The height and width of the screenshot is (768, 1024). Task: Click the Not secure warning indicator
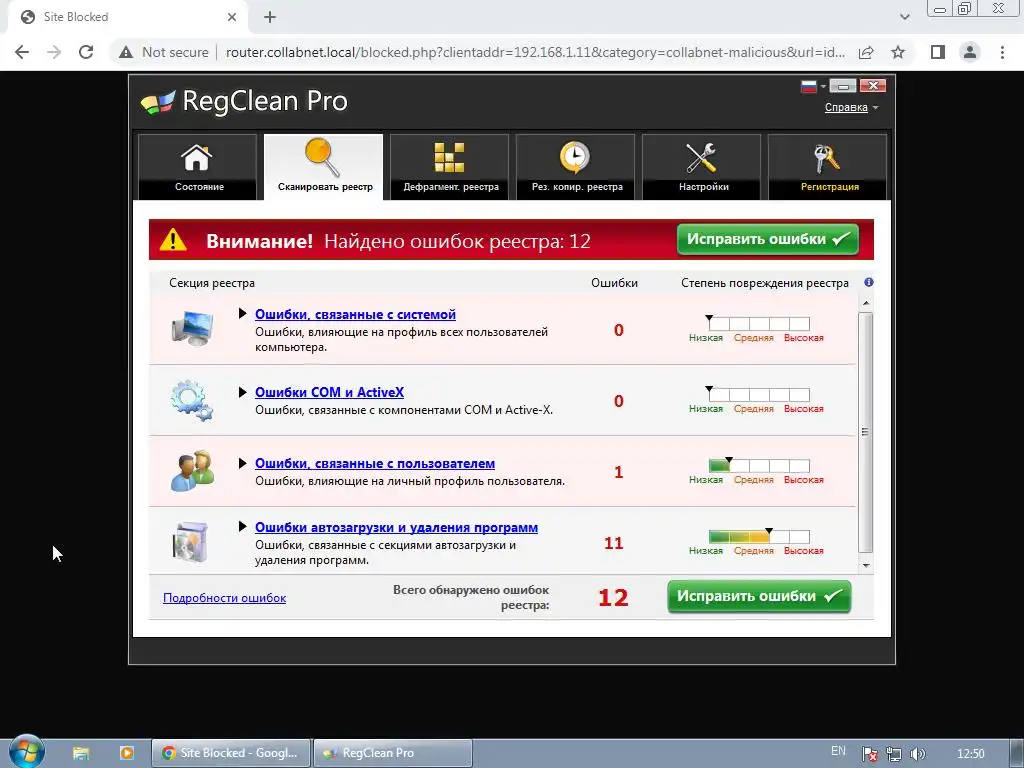point(163,52)
